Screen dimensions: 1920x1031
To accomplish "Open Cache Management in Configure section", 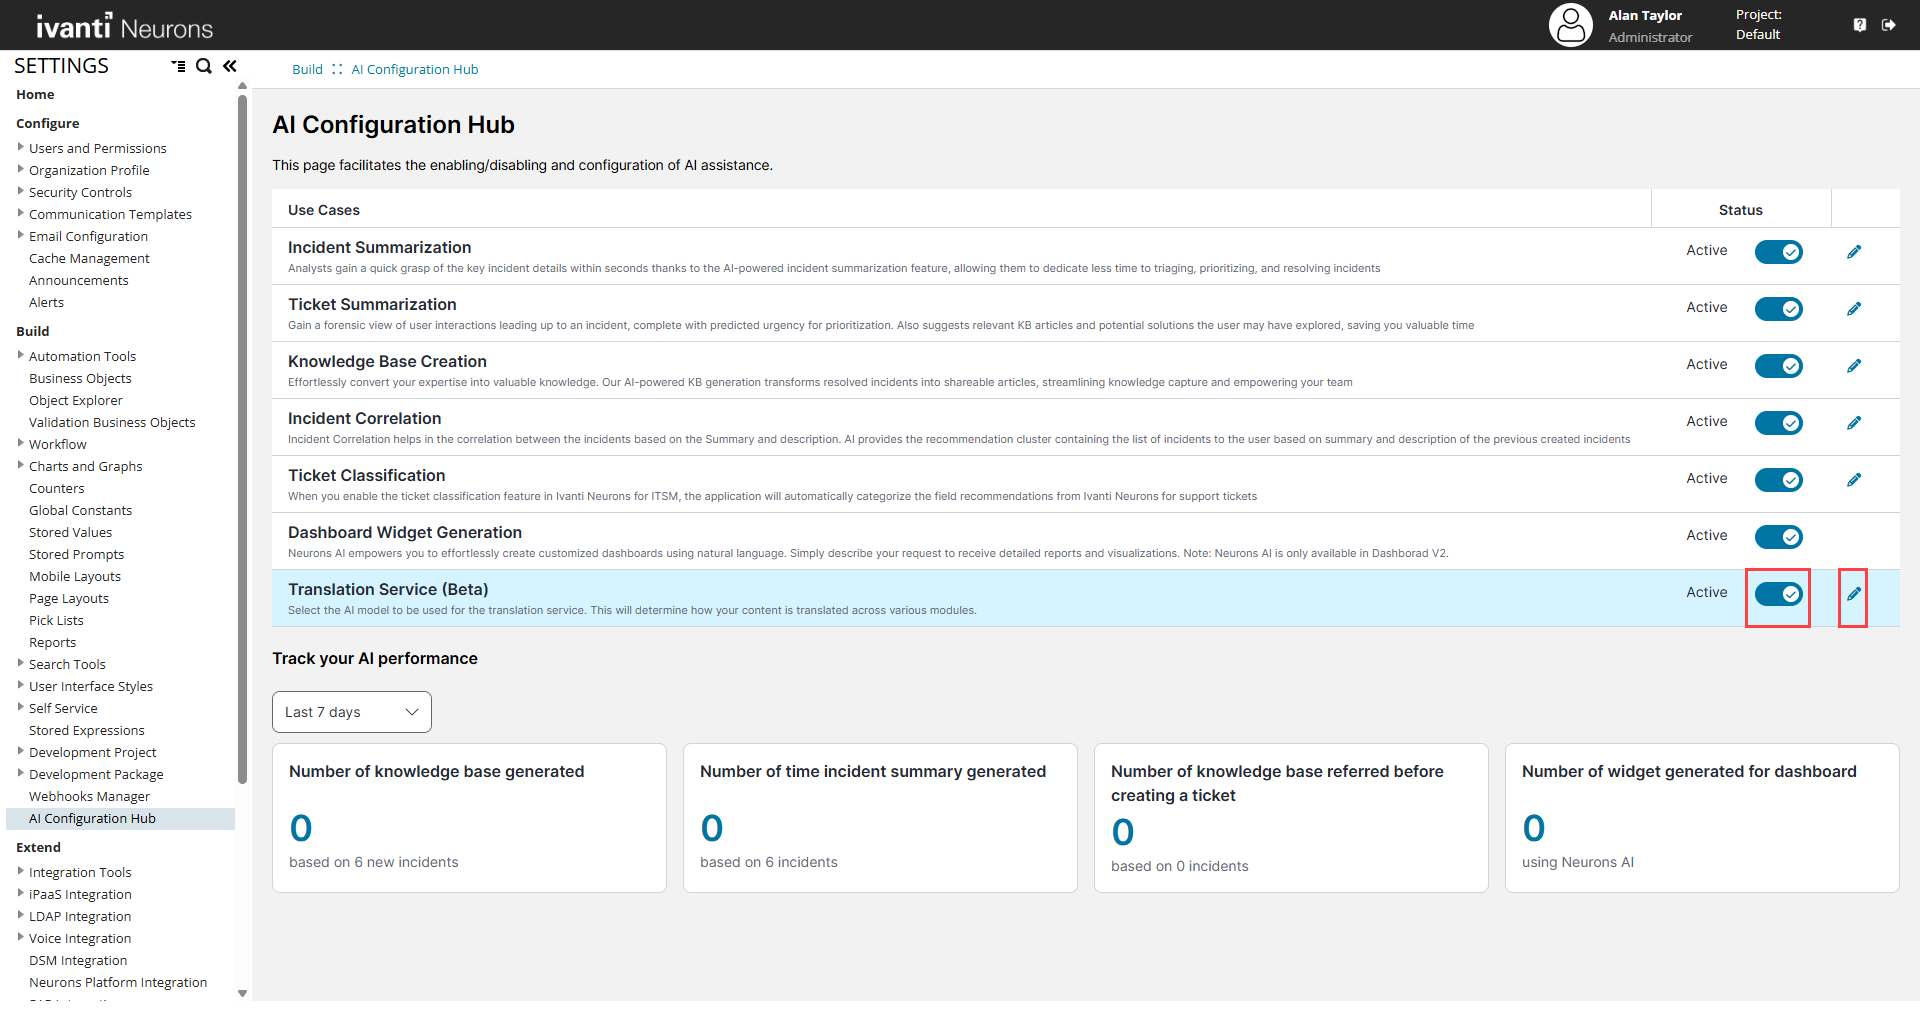I will point(89,259).
